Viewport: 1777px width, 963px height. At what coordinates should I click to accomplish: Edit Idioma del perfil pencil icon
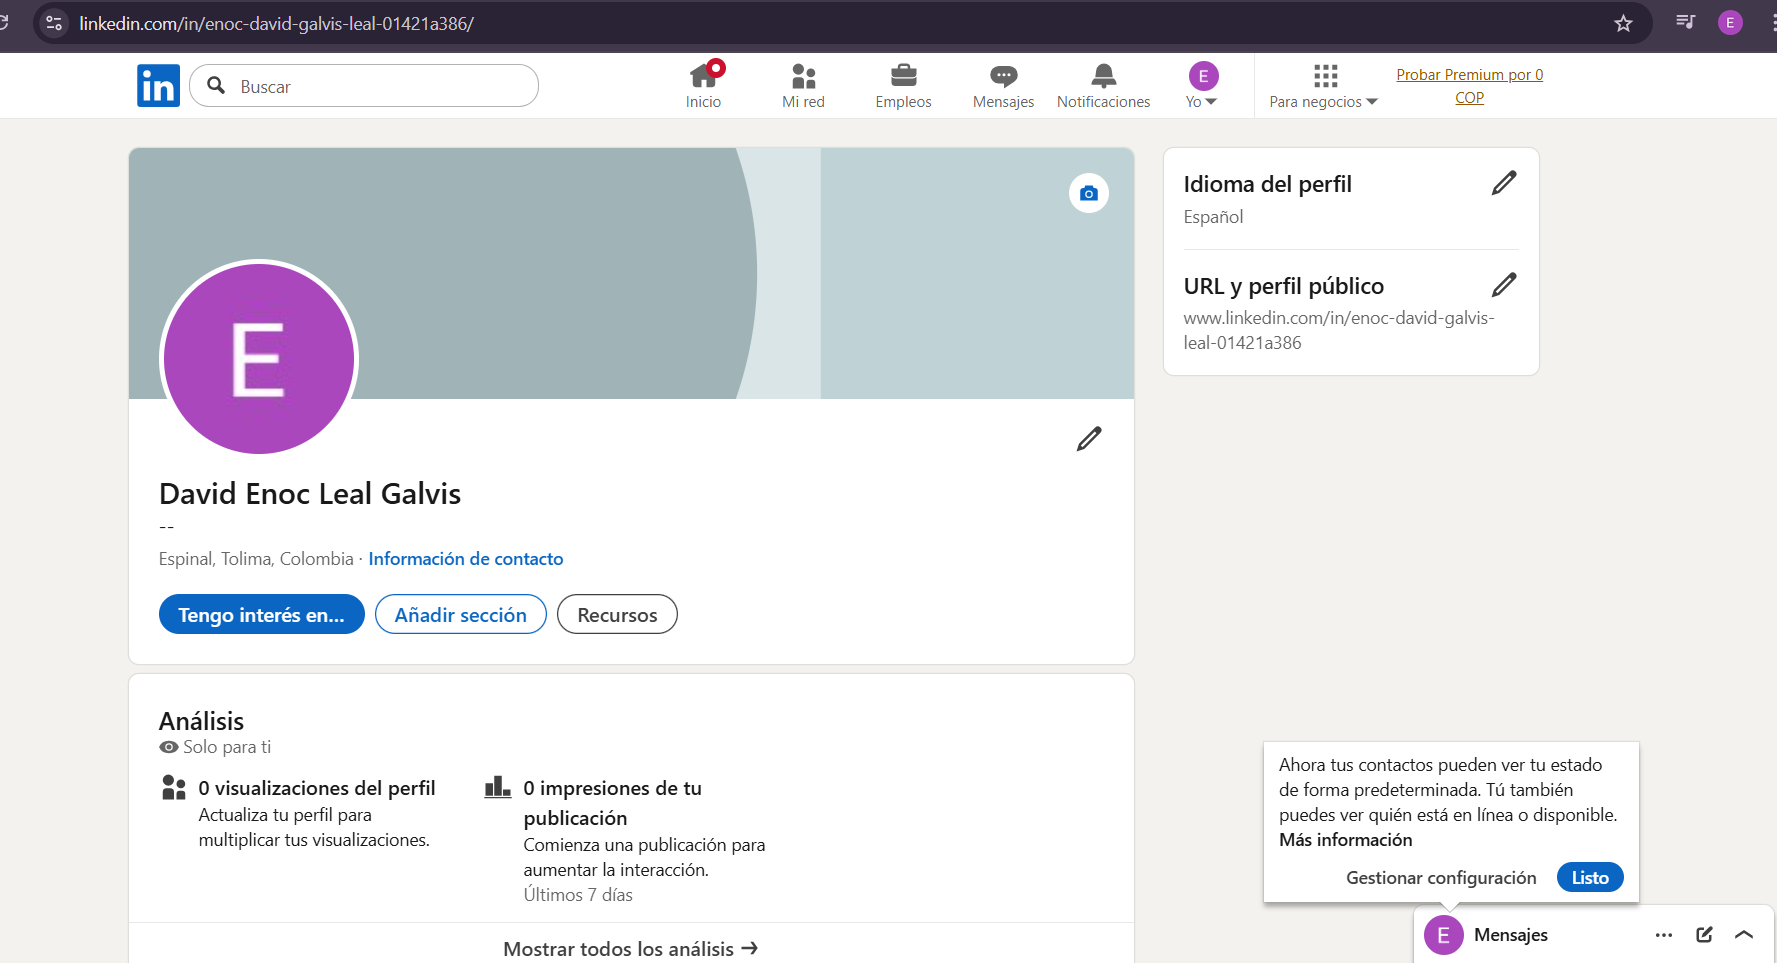pyautogui.click(x=1504, y=183)
